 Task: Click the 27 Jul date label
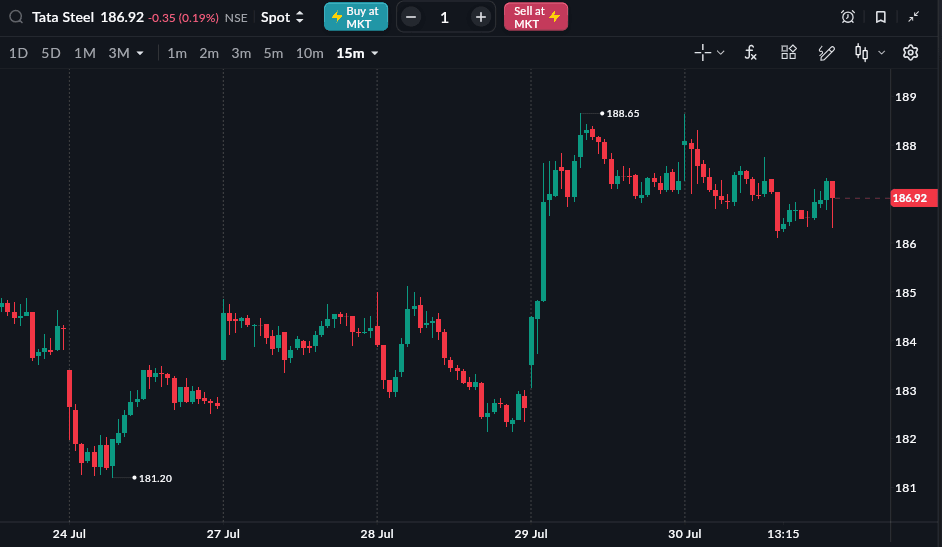pos(223,534)
